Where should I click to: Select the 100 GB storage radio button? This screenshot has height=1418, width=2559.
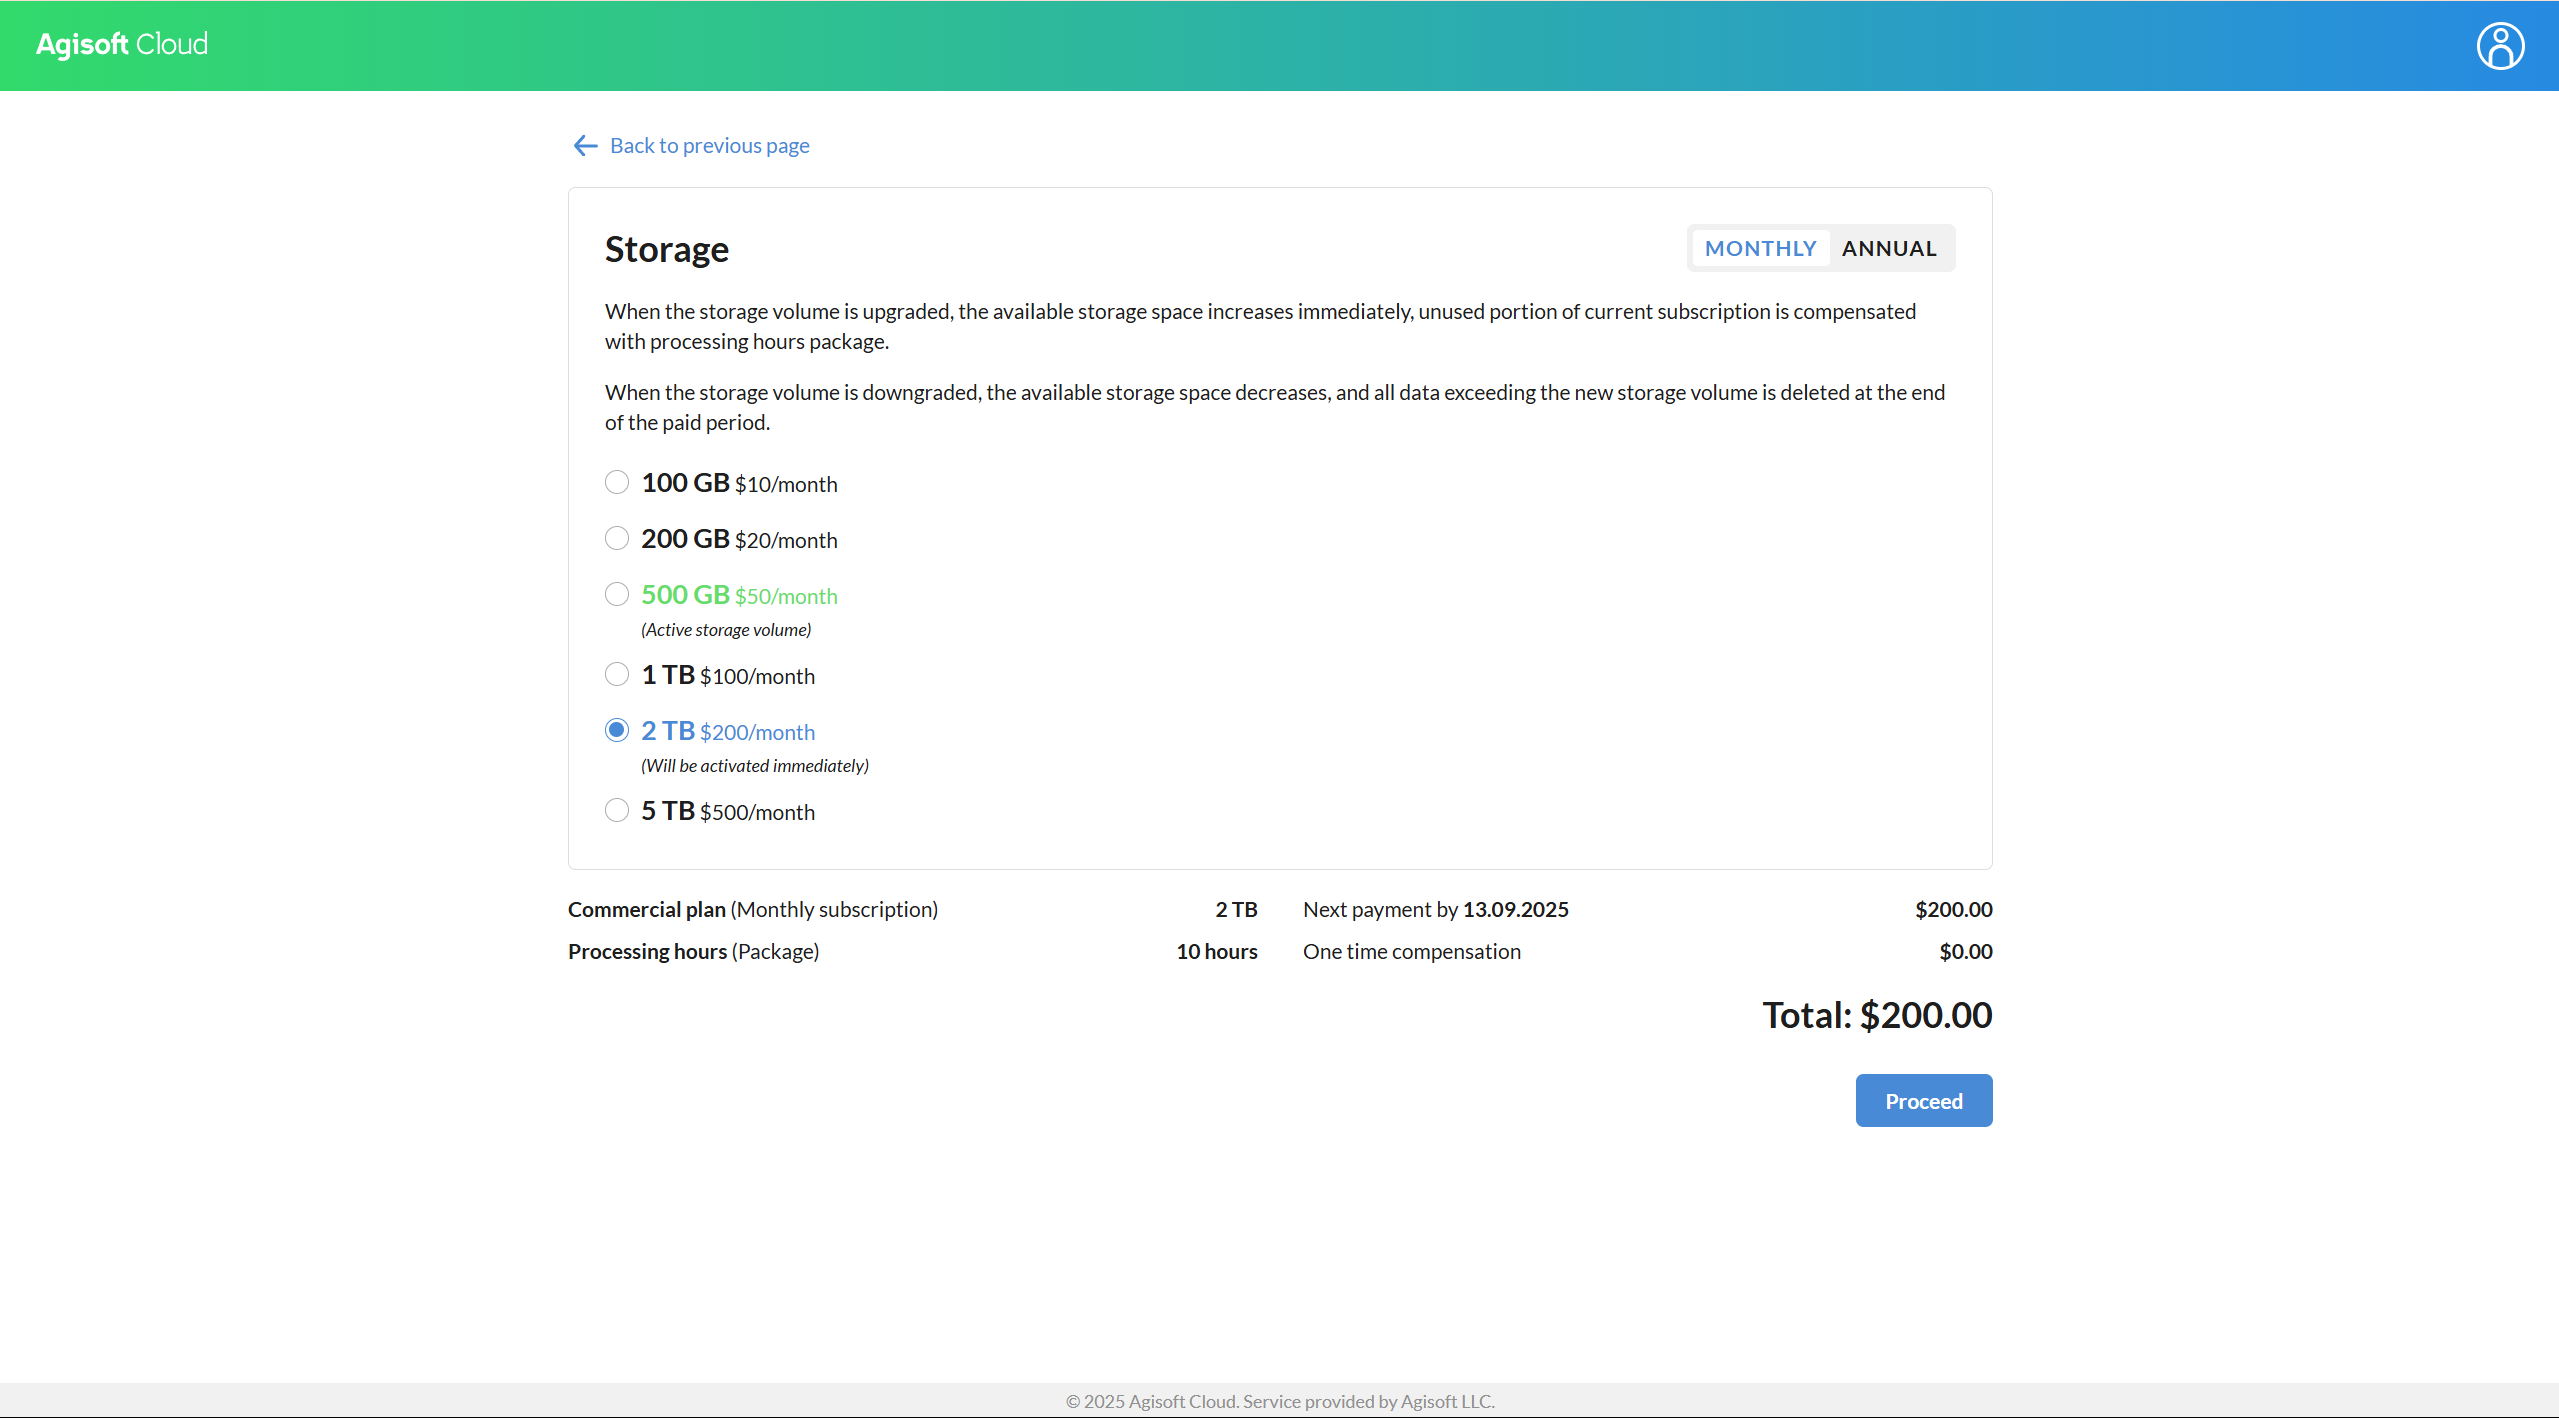click(617, 483)
